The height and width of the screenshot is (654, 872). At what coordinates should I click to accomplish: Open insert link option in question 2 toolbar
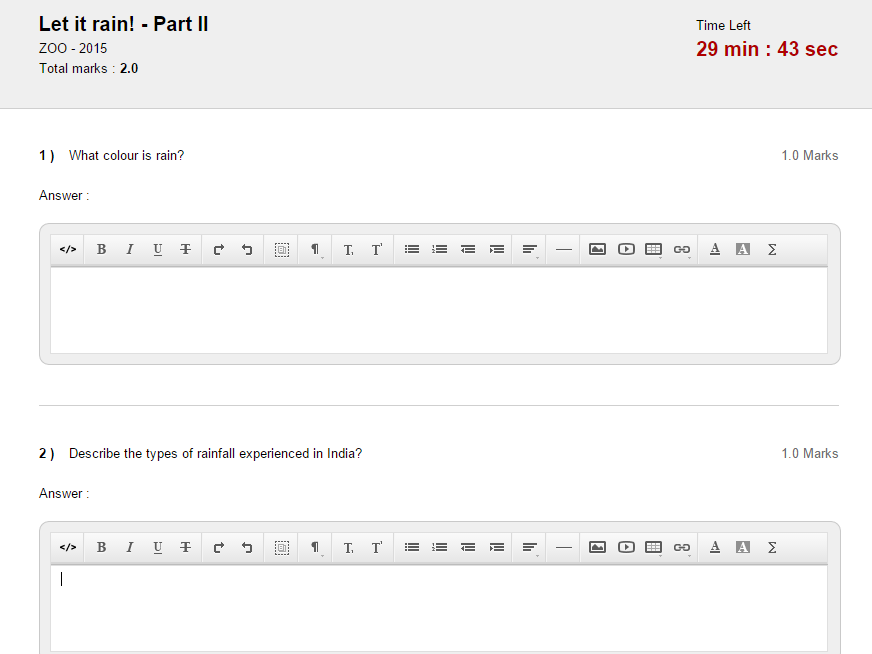tap(682, 548)
